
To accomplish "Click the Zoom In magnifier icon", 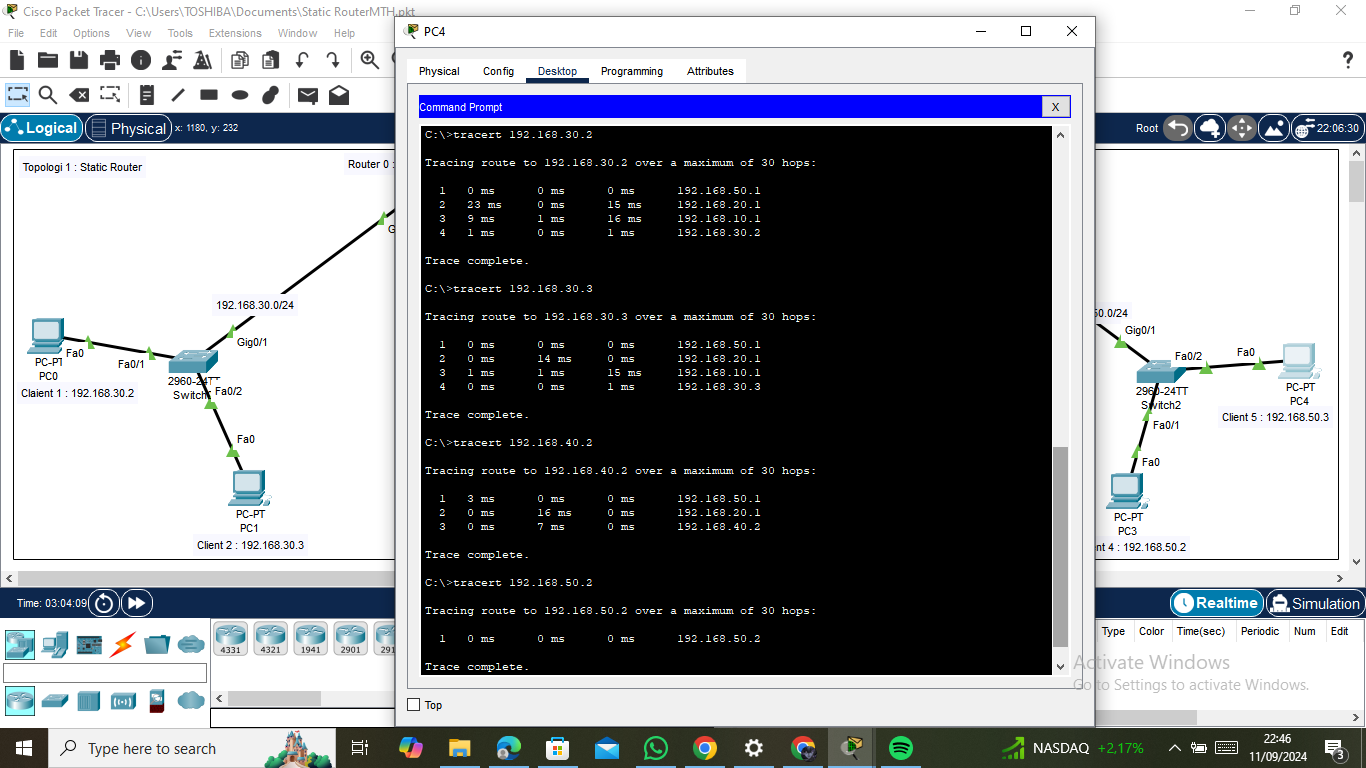I will 369,60.
